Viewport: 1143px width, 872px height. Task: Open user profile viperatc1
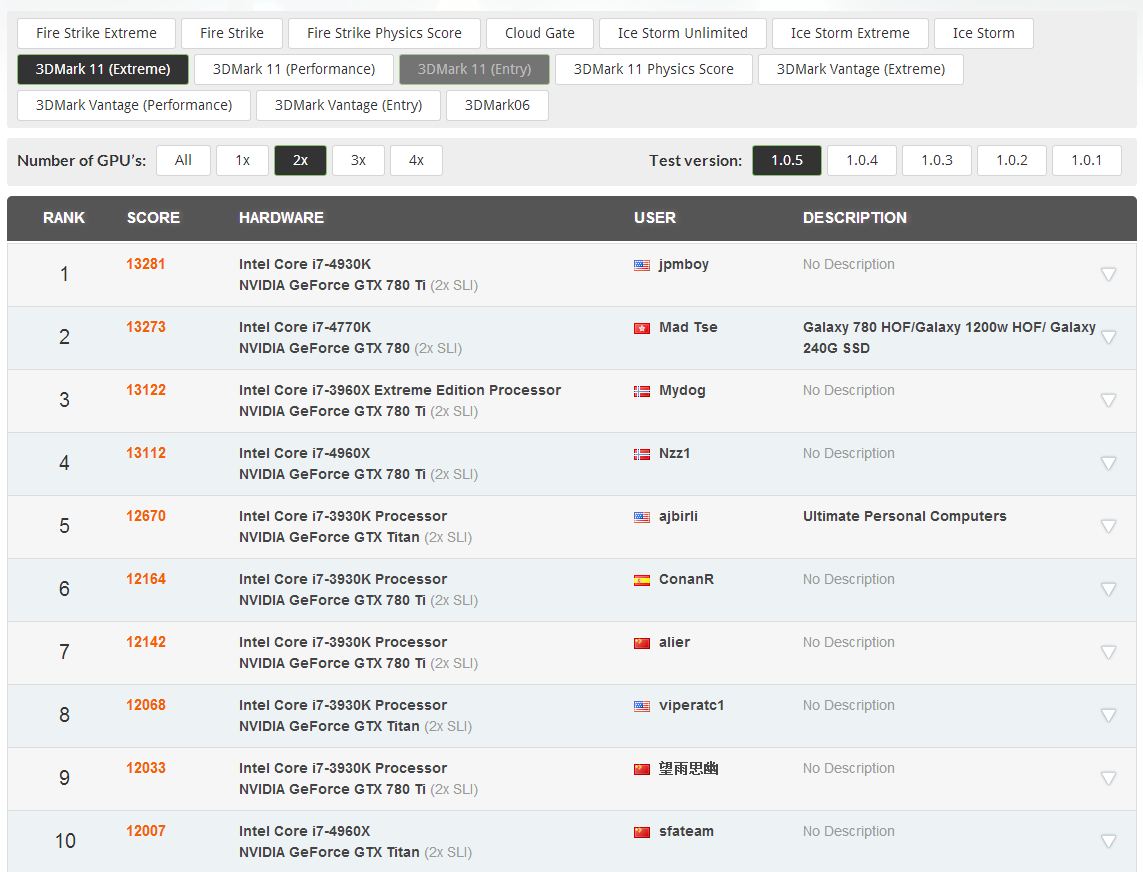tap(692, 706)
